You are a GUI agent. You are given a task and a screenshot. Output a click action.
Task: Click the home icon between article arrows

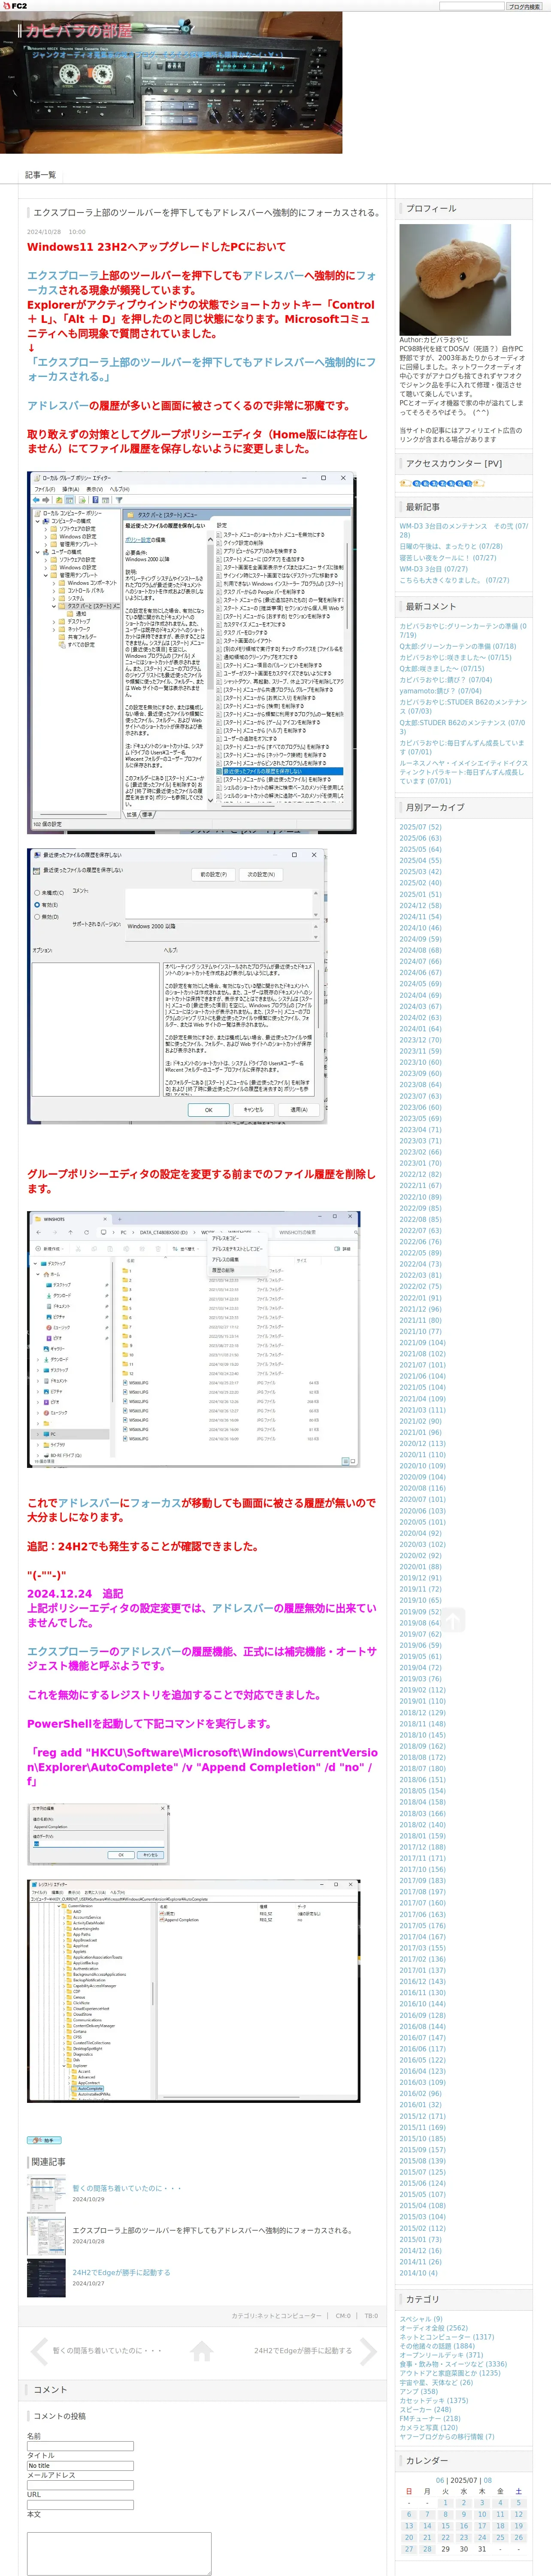[202, 2350]
